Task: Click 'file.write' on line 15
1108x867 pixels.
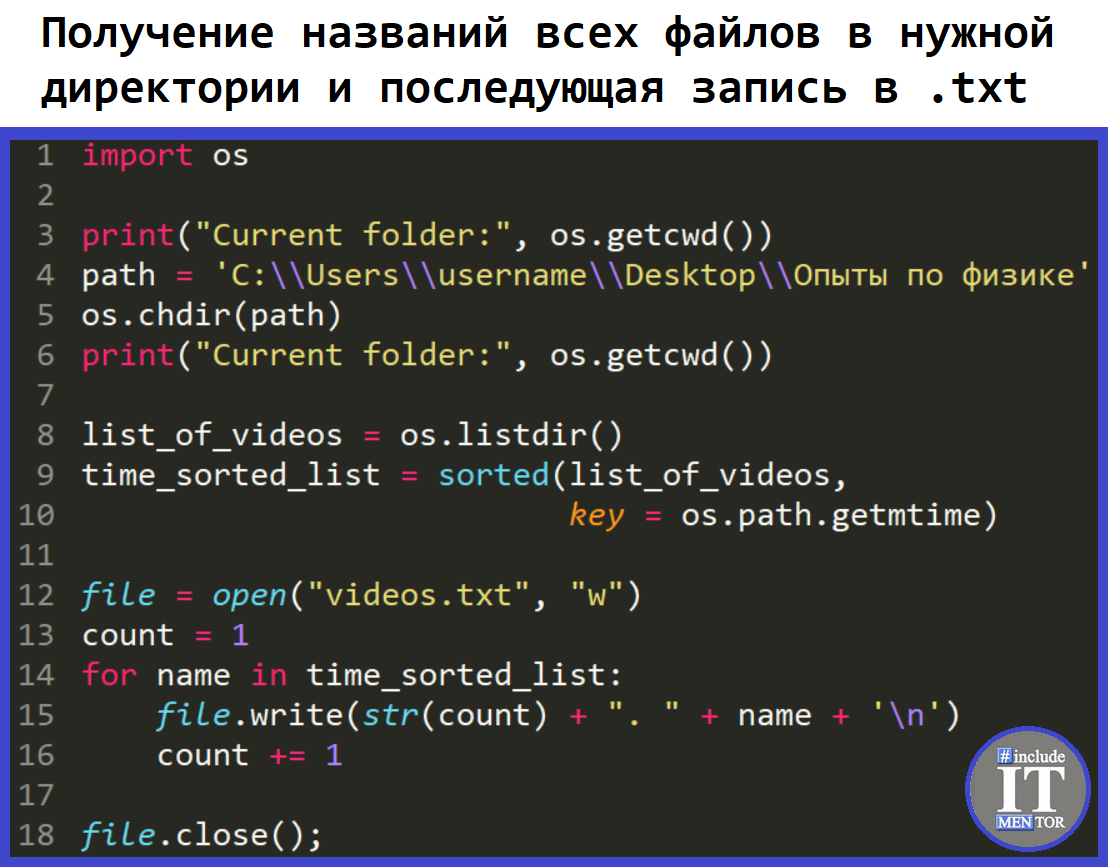Action: [x=249, y=715]
